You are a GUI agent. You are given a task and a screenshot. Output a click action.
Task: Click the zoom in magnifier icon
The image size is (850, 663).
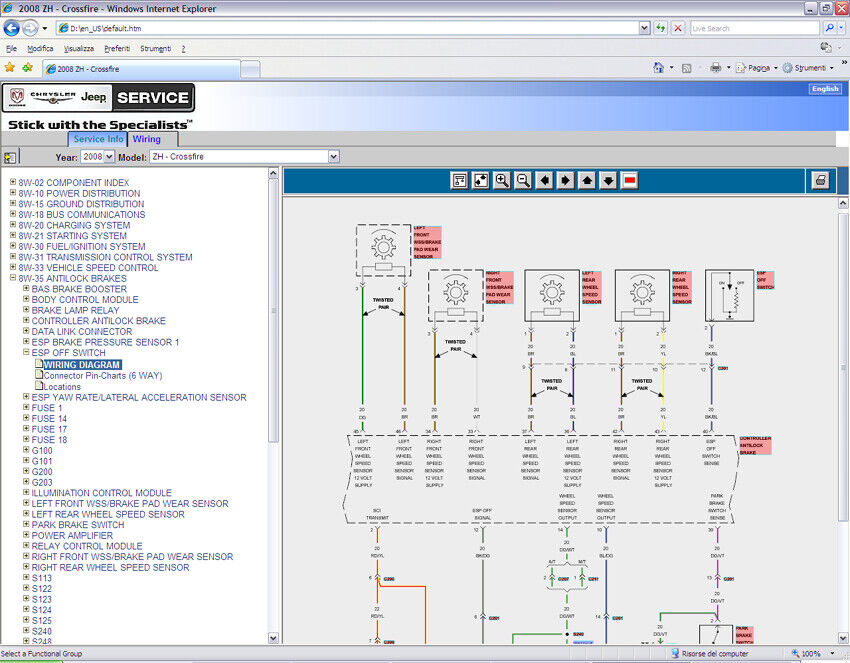tap(502, 180)
